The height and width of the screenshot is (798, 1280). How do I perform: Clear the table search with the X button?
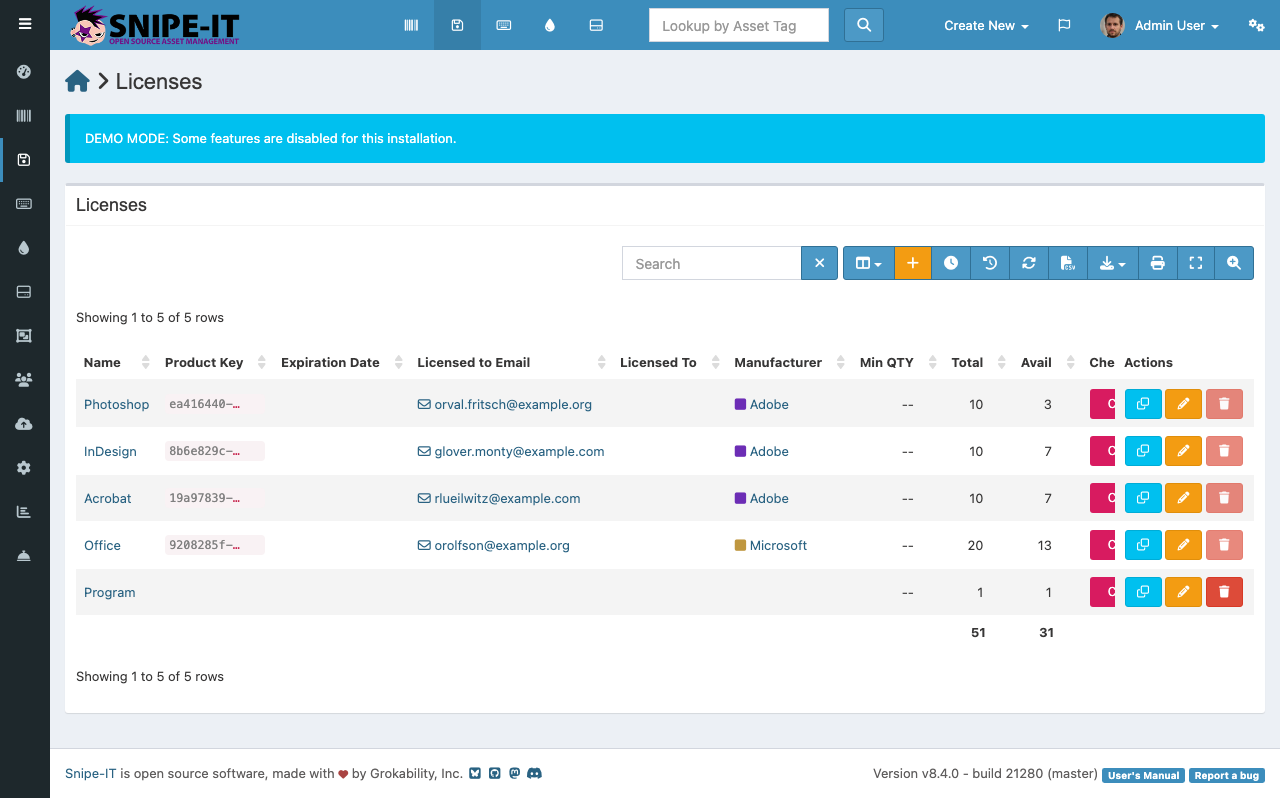pos(819,263)
